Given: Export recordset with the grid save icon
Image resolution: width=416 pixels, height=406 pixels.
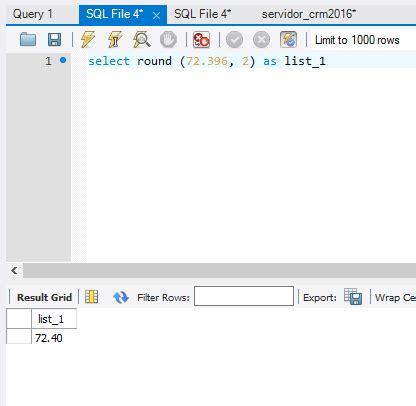Looking at the screenshot, I should [353, 297].
